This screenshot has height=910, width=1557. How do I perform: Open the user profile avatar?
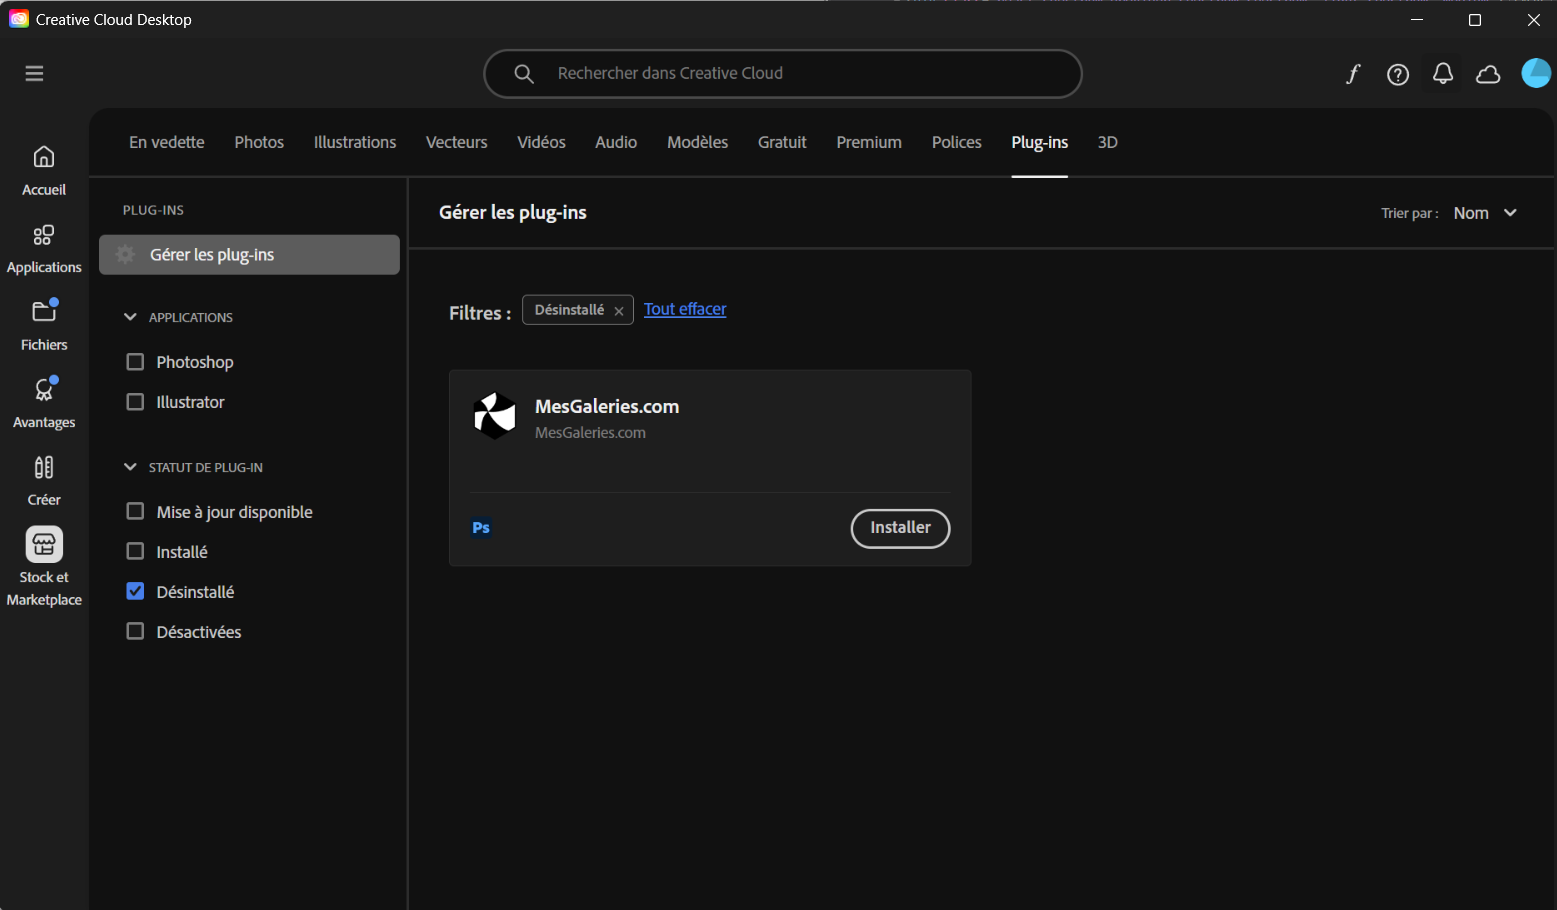pyautogui.click(x=1536, y=73)
